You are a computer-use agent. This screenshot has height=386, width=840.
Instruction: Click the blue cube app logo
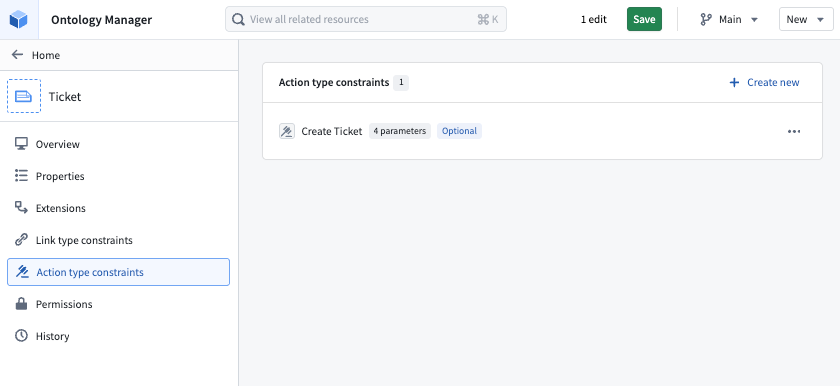tap(19, 20)
